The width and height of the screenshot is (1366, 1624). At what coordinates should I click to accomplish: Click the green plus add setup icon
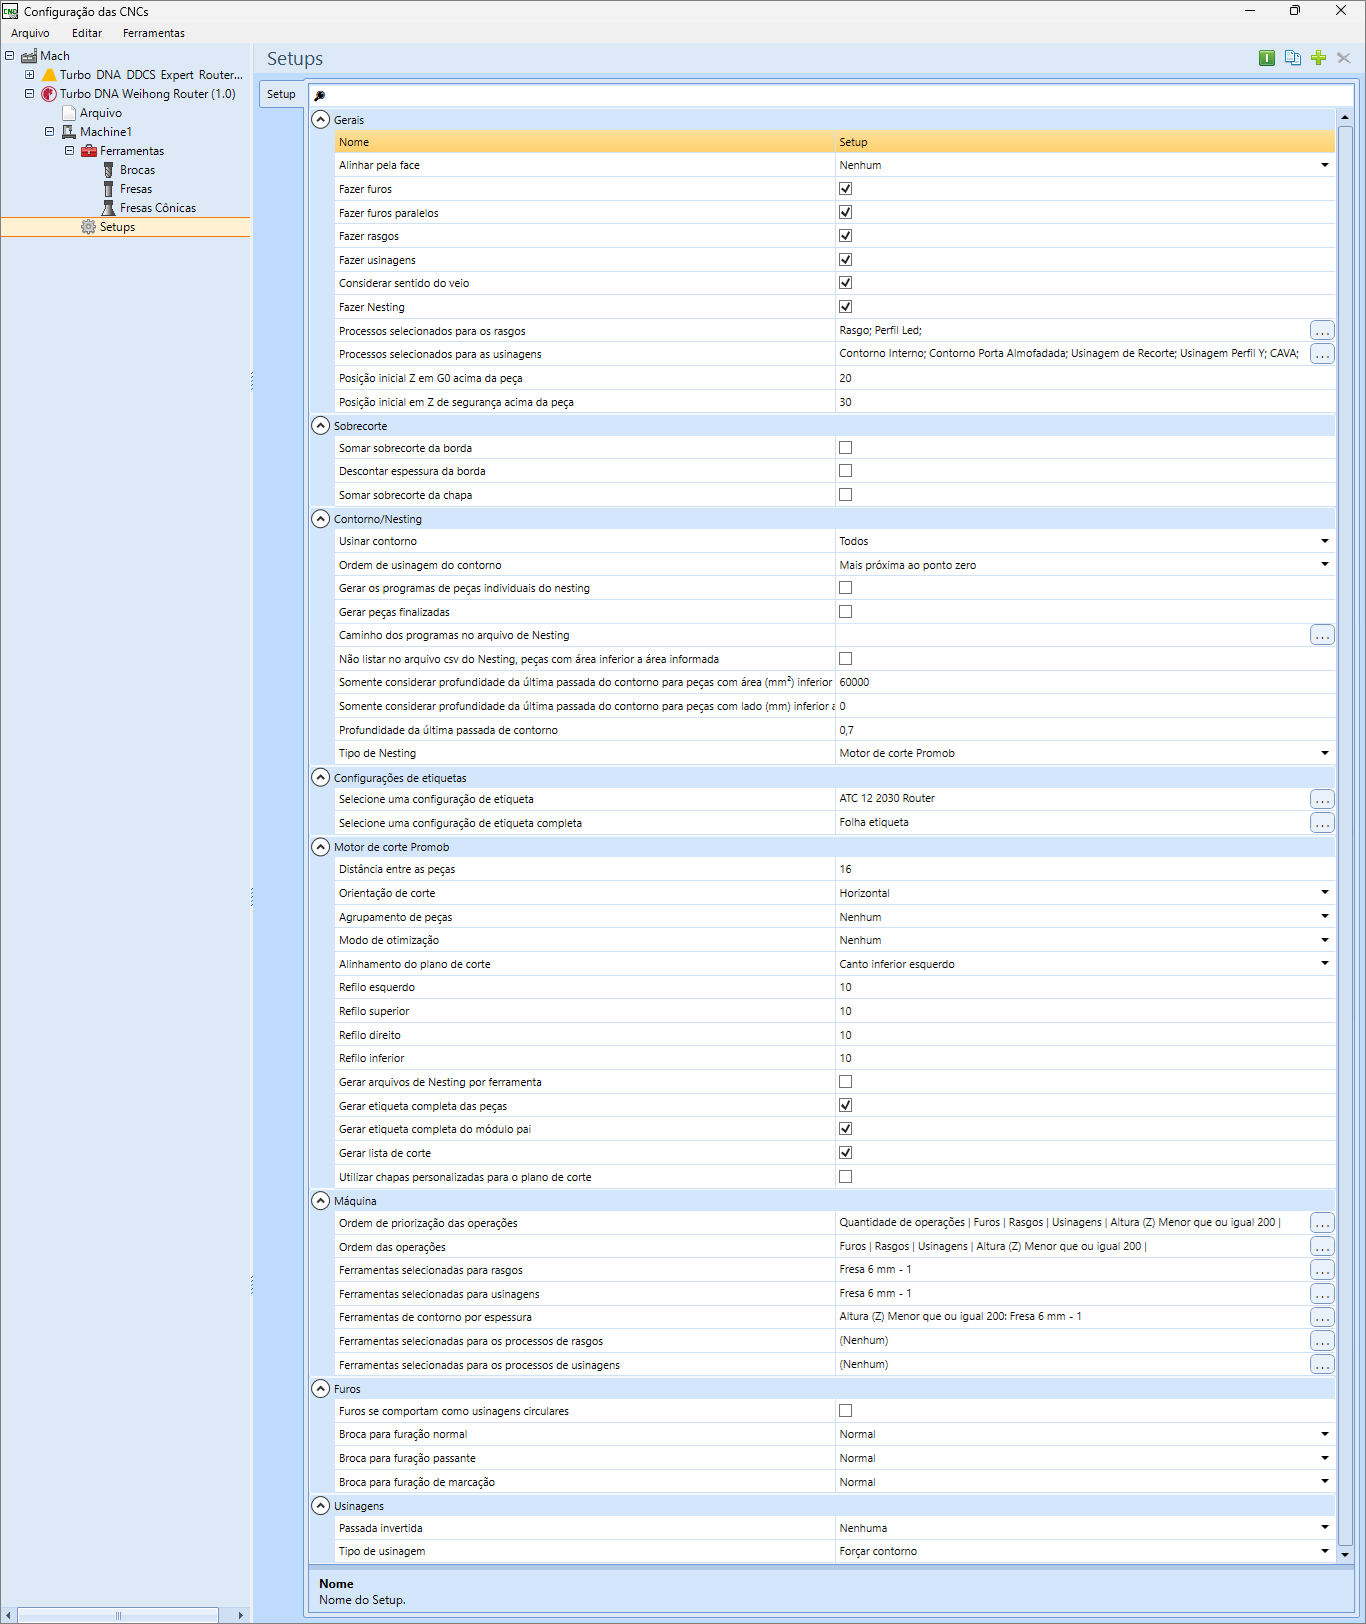[x=1319, y=58]
